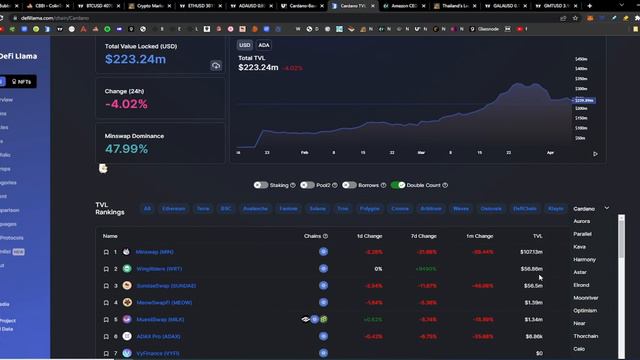Open the SundaeSwap (SUNDAE) protocol link
This screenshot has height=360, width=640.
(x=166, y=286)
